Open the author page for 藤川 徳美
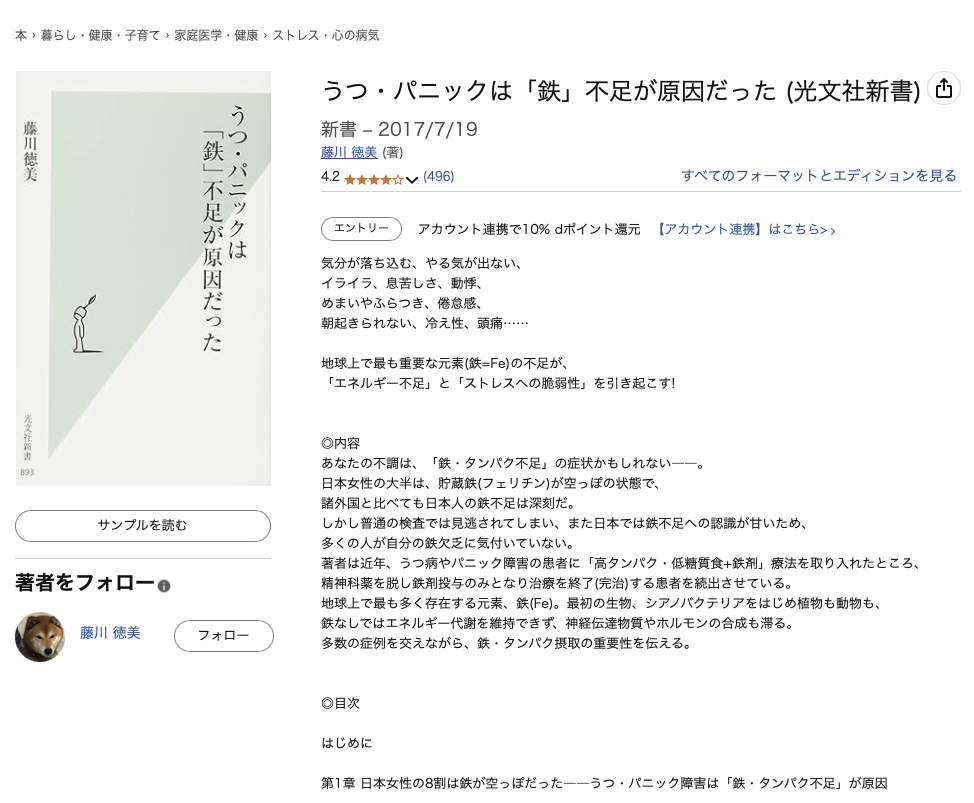This screenshot has width=974, height=803. pyautogui.click(x=348, y=153)
